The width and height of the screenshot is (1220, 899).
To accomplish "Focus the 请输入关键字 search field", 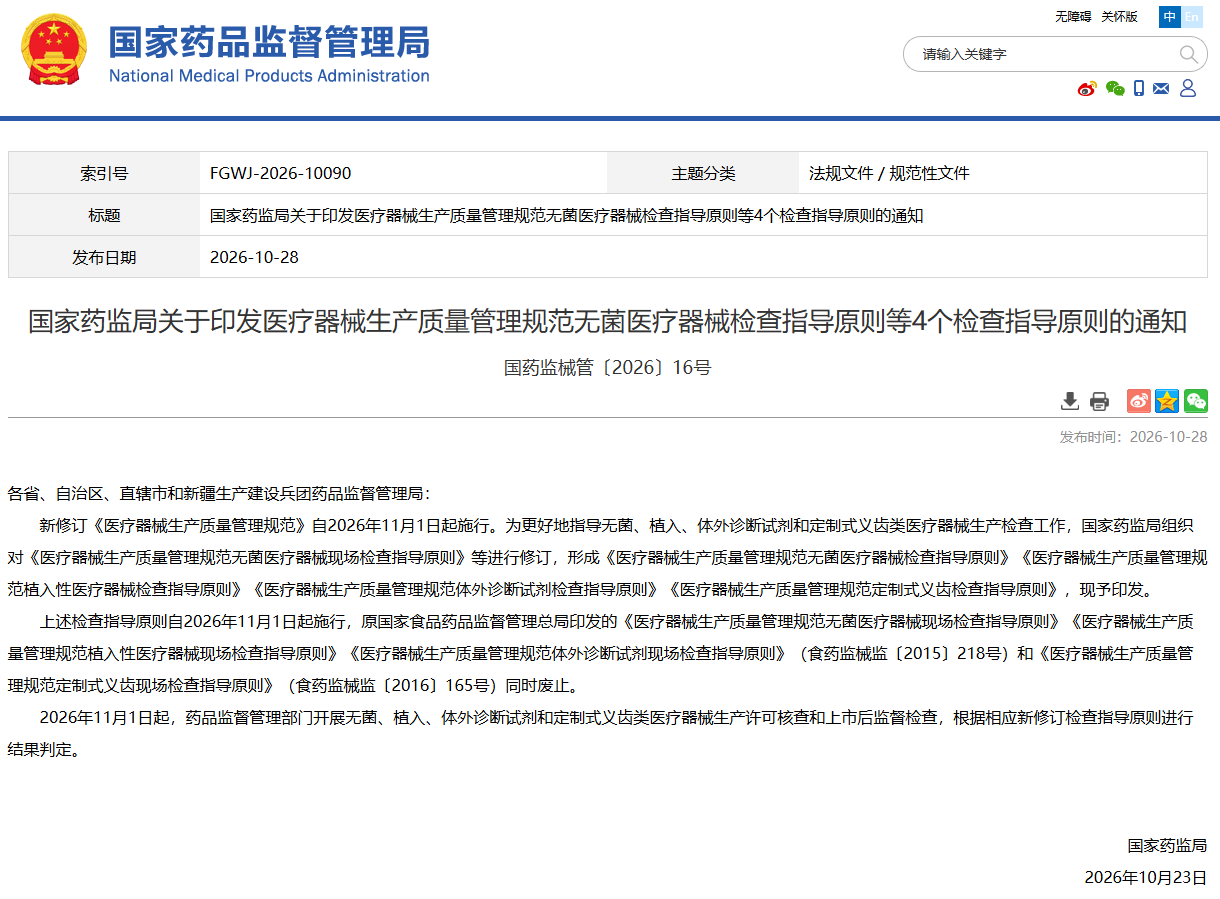I will pos(1040,54).
